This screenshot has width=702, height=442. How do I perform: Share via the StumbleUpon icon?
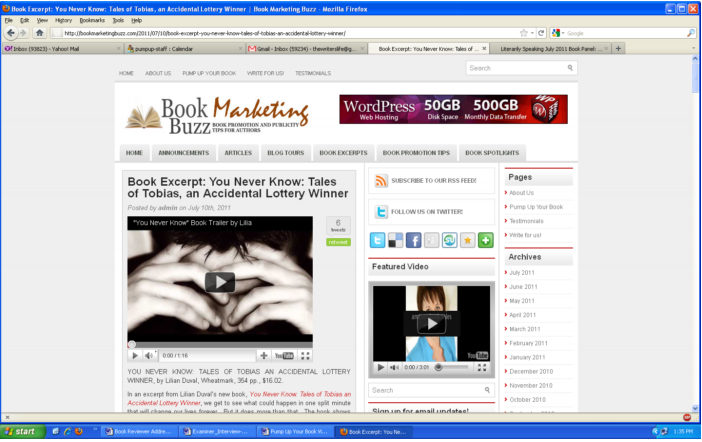pos(449,240)
